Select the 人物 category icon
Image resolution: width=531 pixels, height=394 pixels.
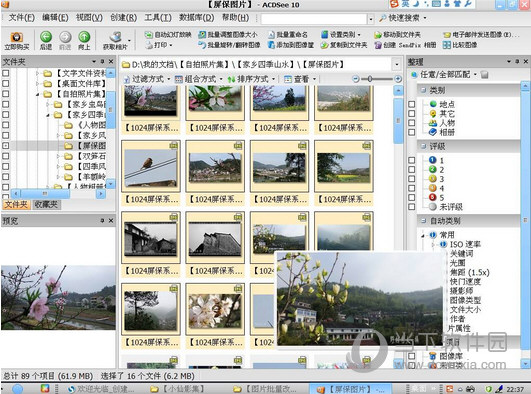(x=433, y=123)
